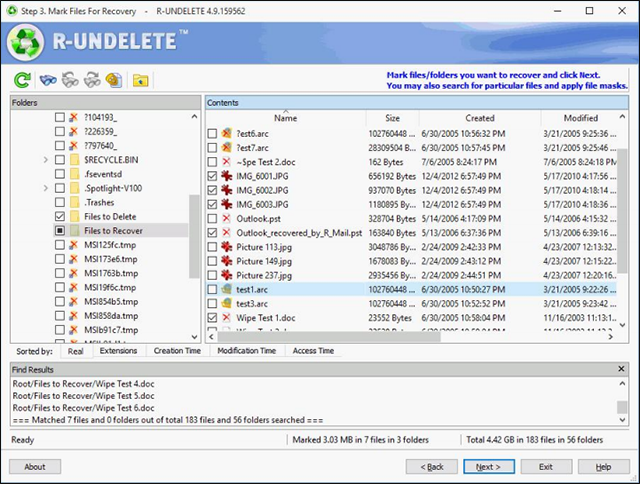Image resolution: width=640 pixels, height=484 pixels.
Task: Open Help with the Help button
Action: (x=603, y=467)
